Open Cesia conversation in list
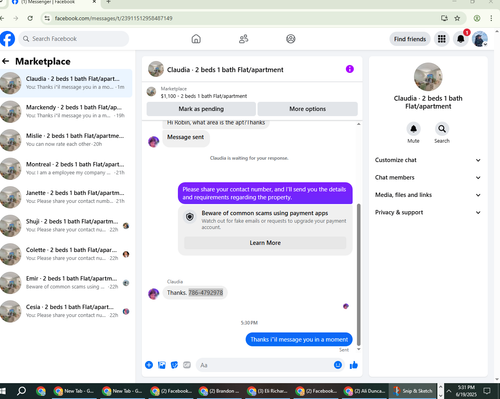This screenshot has width=500, height=399. point(66,311)
